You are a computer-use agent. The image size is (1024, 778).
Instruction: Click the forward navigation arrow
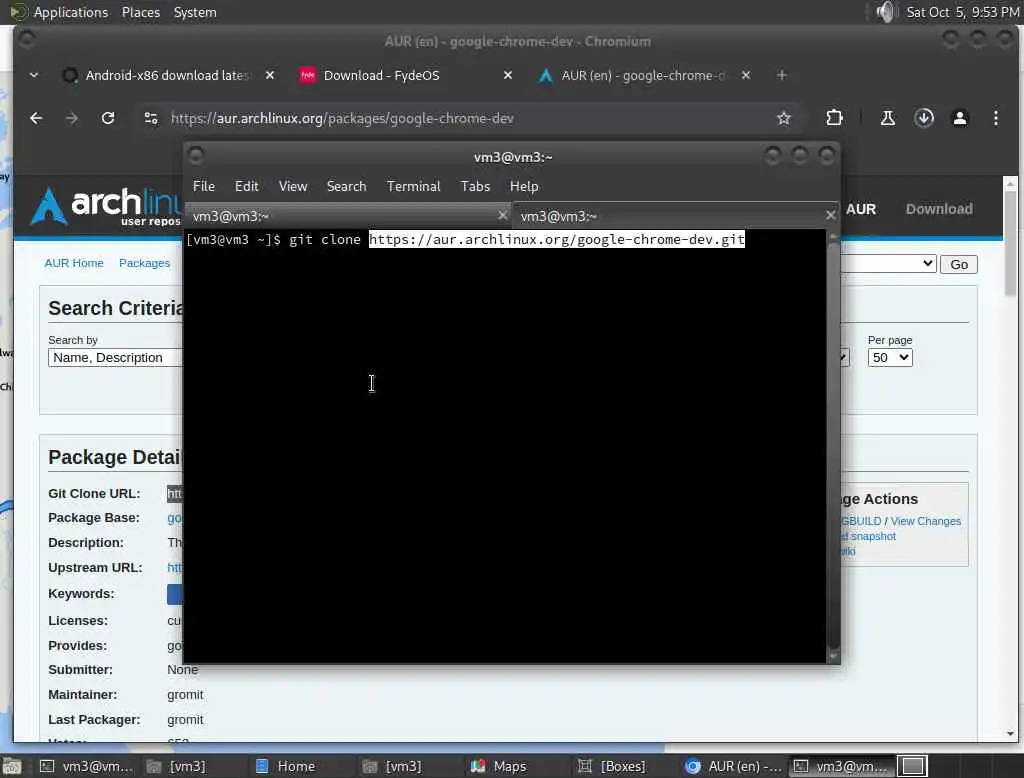tap(72, 118)
